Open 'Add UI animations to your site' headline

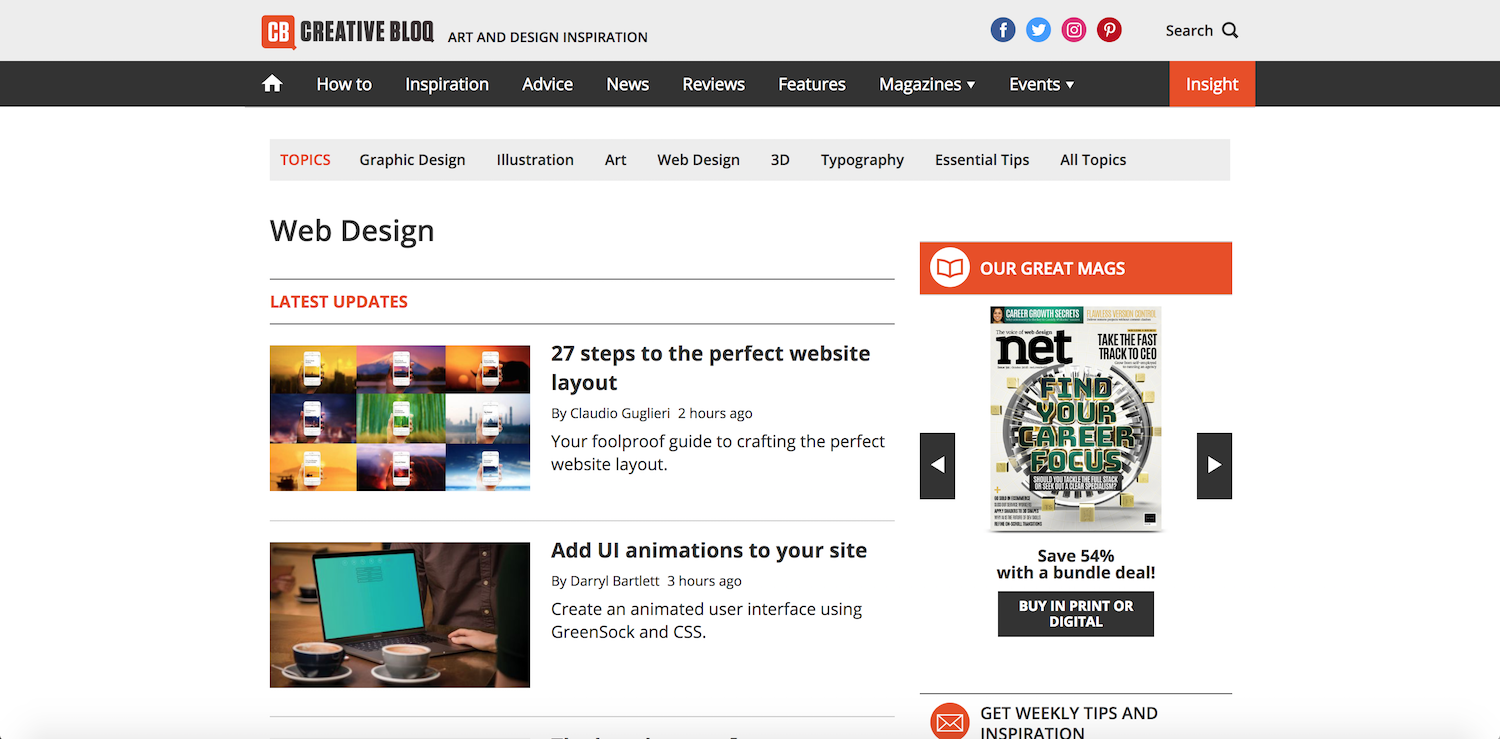pos(709,550)
